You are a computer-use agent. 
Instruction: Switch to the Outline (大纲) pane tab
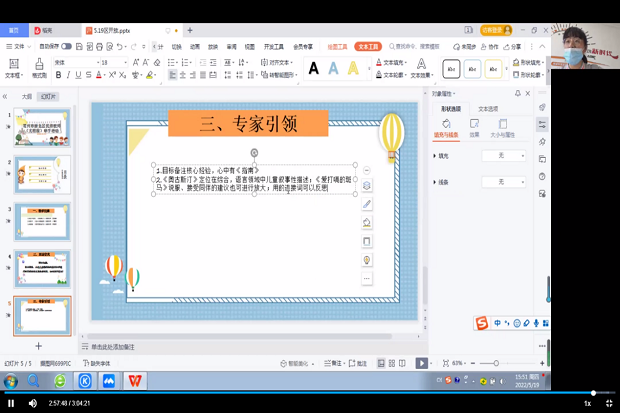click(x=26, y=97)
